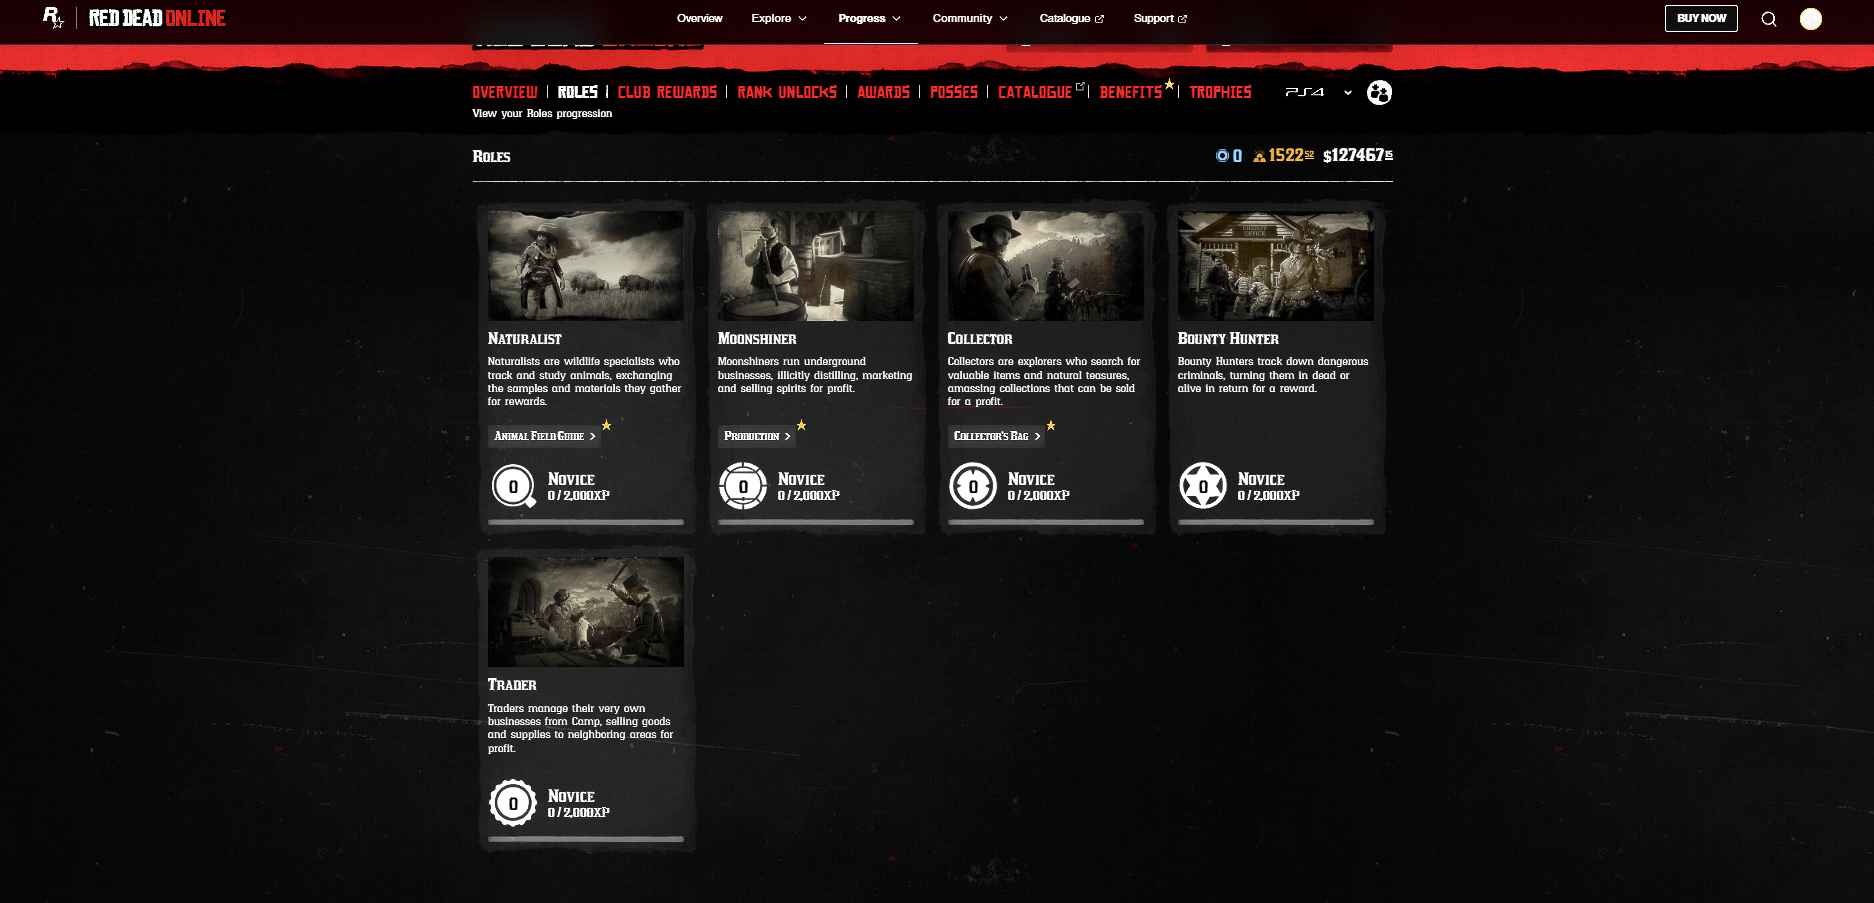Expand the Explore dropdown menu
Screen dimensions: 1874x903
point(779,19)
